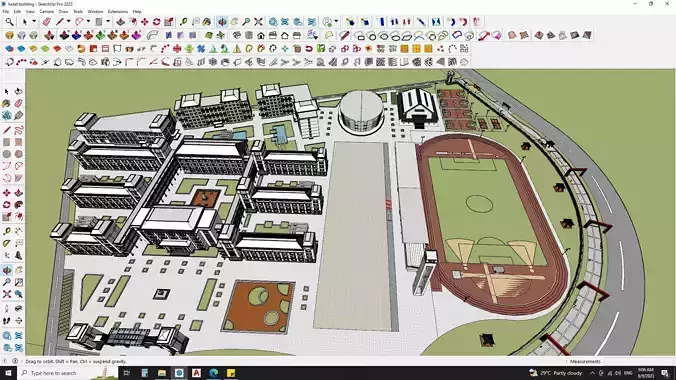Pick the Move tool in top toolbar
Screen dimensions: 676x380
145,22
